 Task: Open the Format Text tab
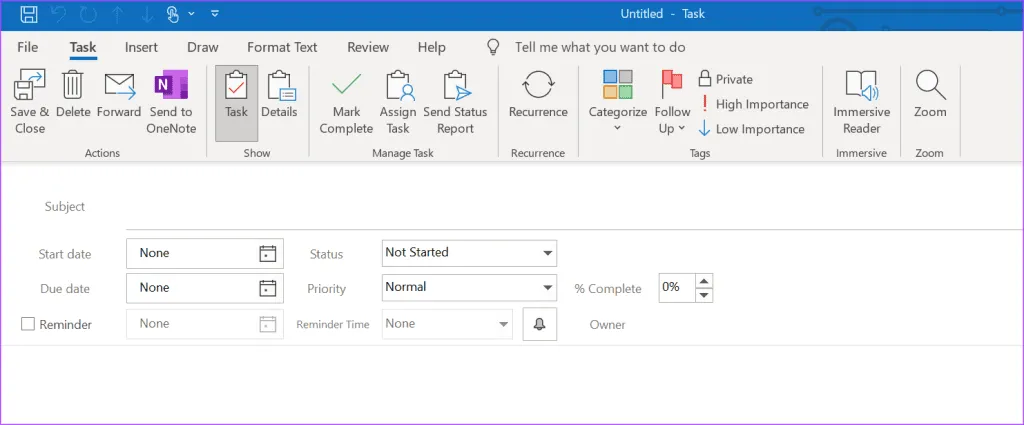(x=282, y=47)
